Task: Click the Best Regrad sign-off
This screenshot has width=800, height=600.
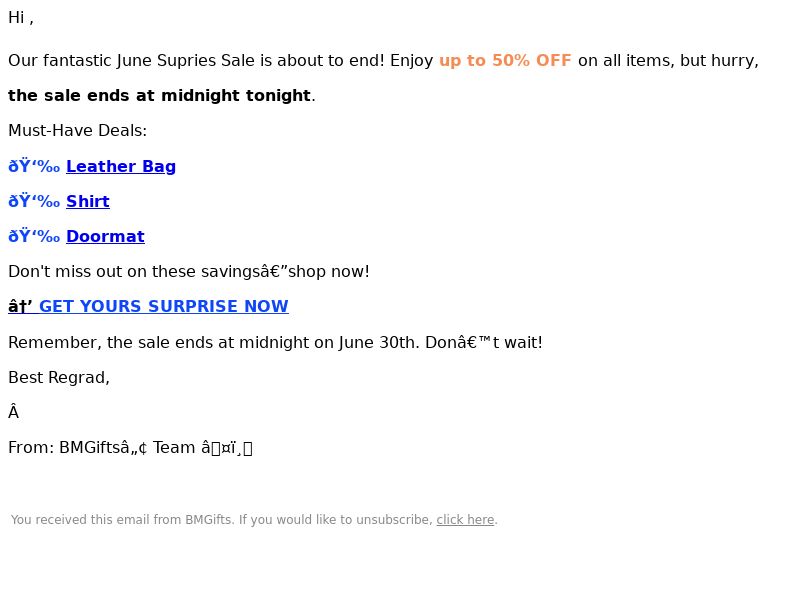Action: click(x=59, y=378)
